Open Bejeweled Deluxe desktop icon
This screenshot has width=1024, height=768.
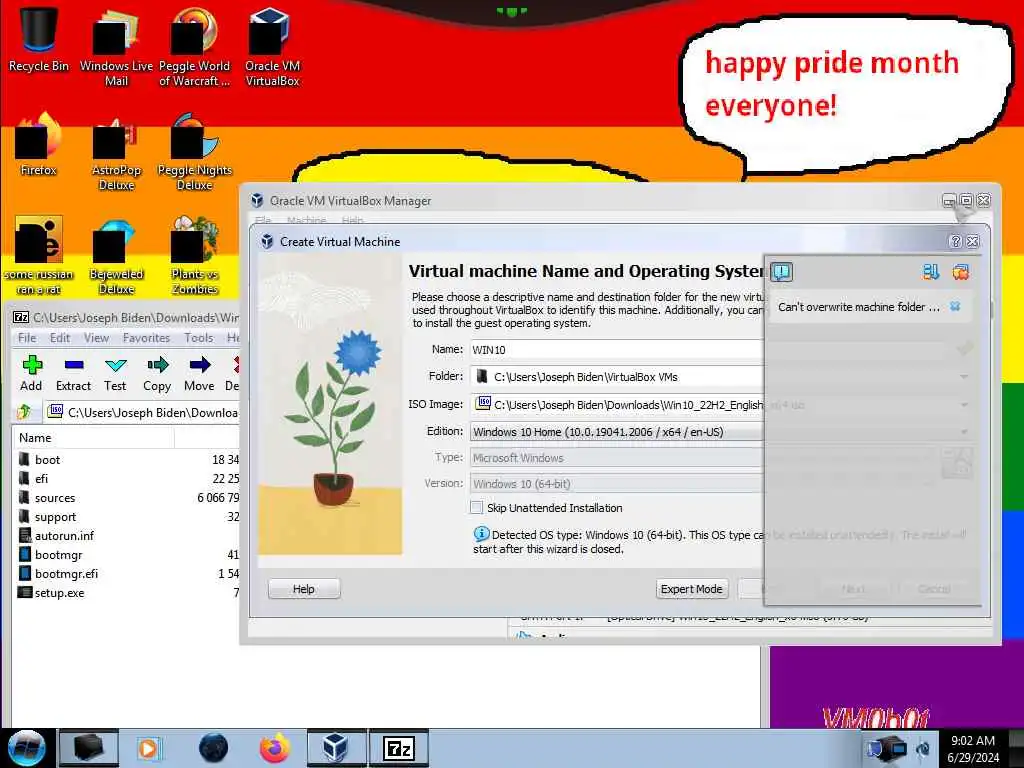coord(116,256)
